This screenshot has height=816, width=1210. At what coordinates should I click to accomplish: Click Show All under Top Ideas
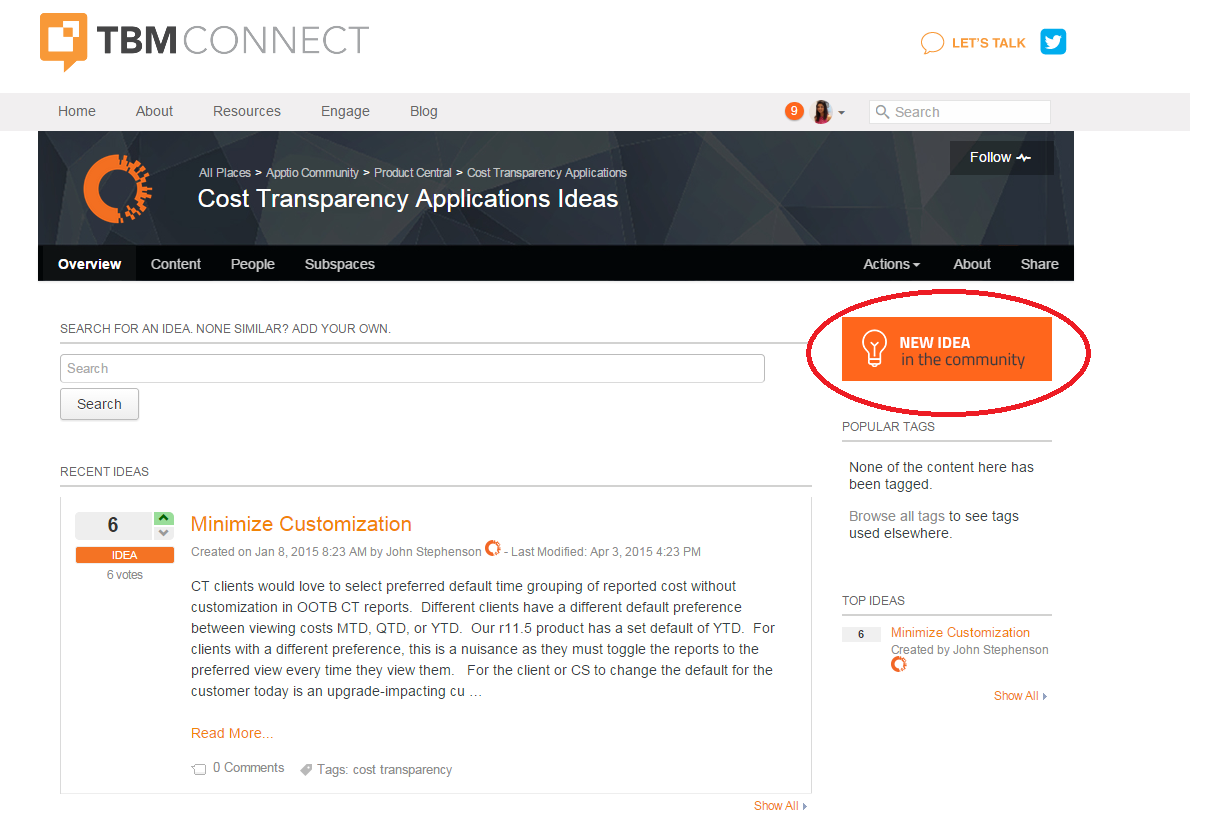tap(1020, 696)
